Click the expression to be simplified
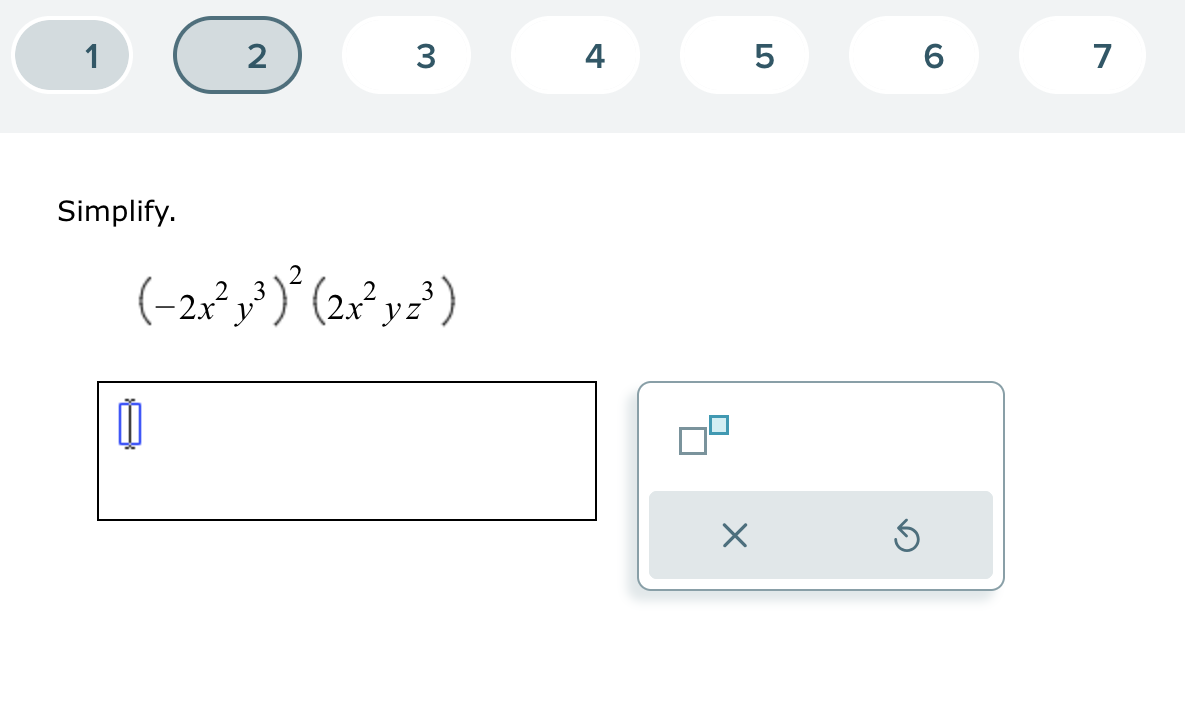1185x727 pixels. (x=295, y=298)
